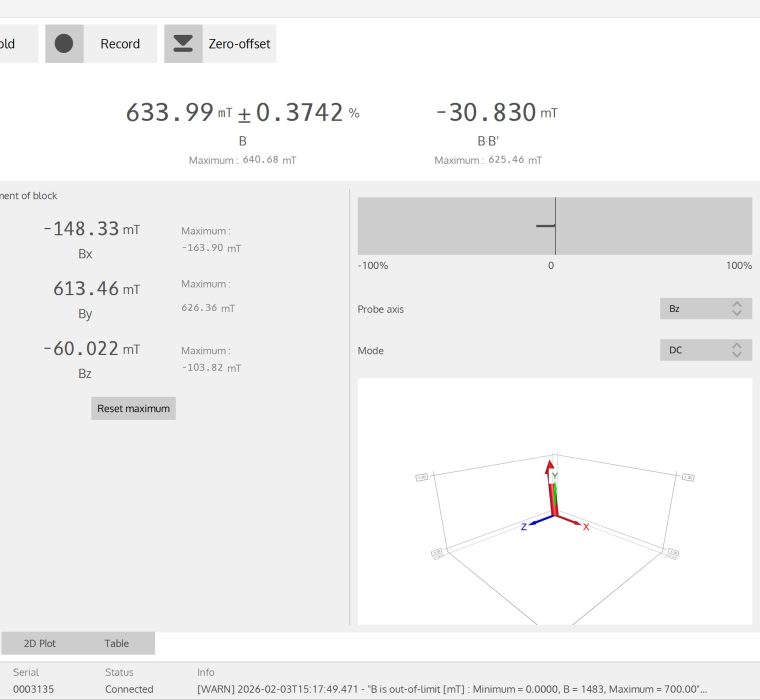
Task: Click the field percentage bar gauge
Action: pos(554,226)
